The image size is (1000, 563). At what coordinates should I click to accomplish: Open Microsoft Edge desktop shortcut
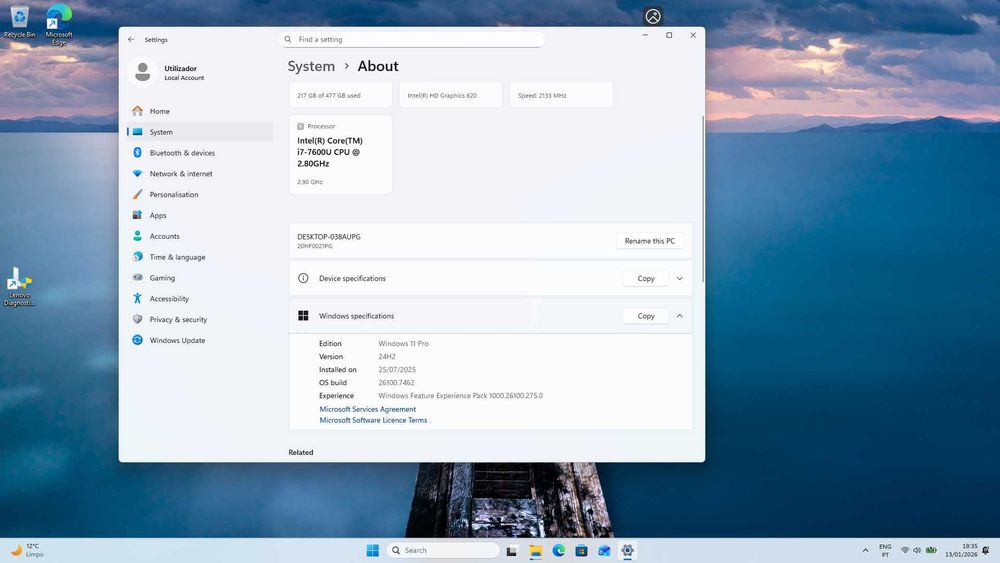[59, 24]
